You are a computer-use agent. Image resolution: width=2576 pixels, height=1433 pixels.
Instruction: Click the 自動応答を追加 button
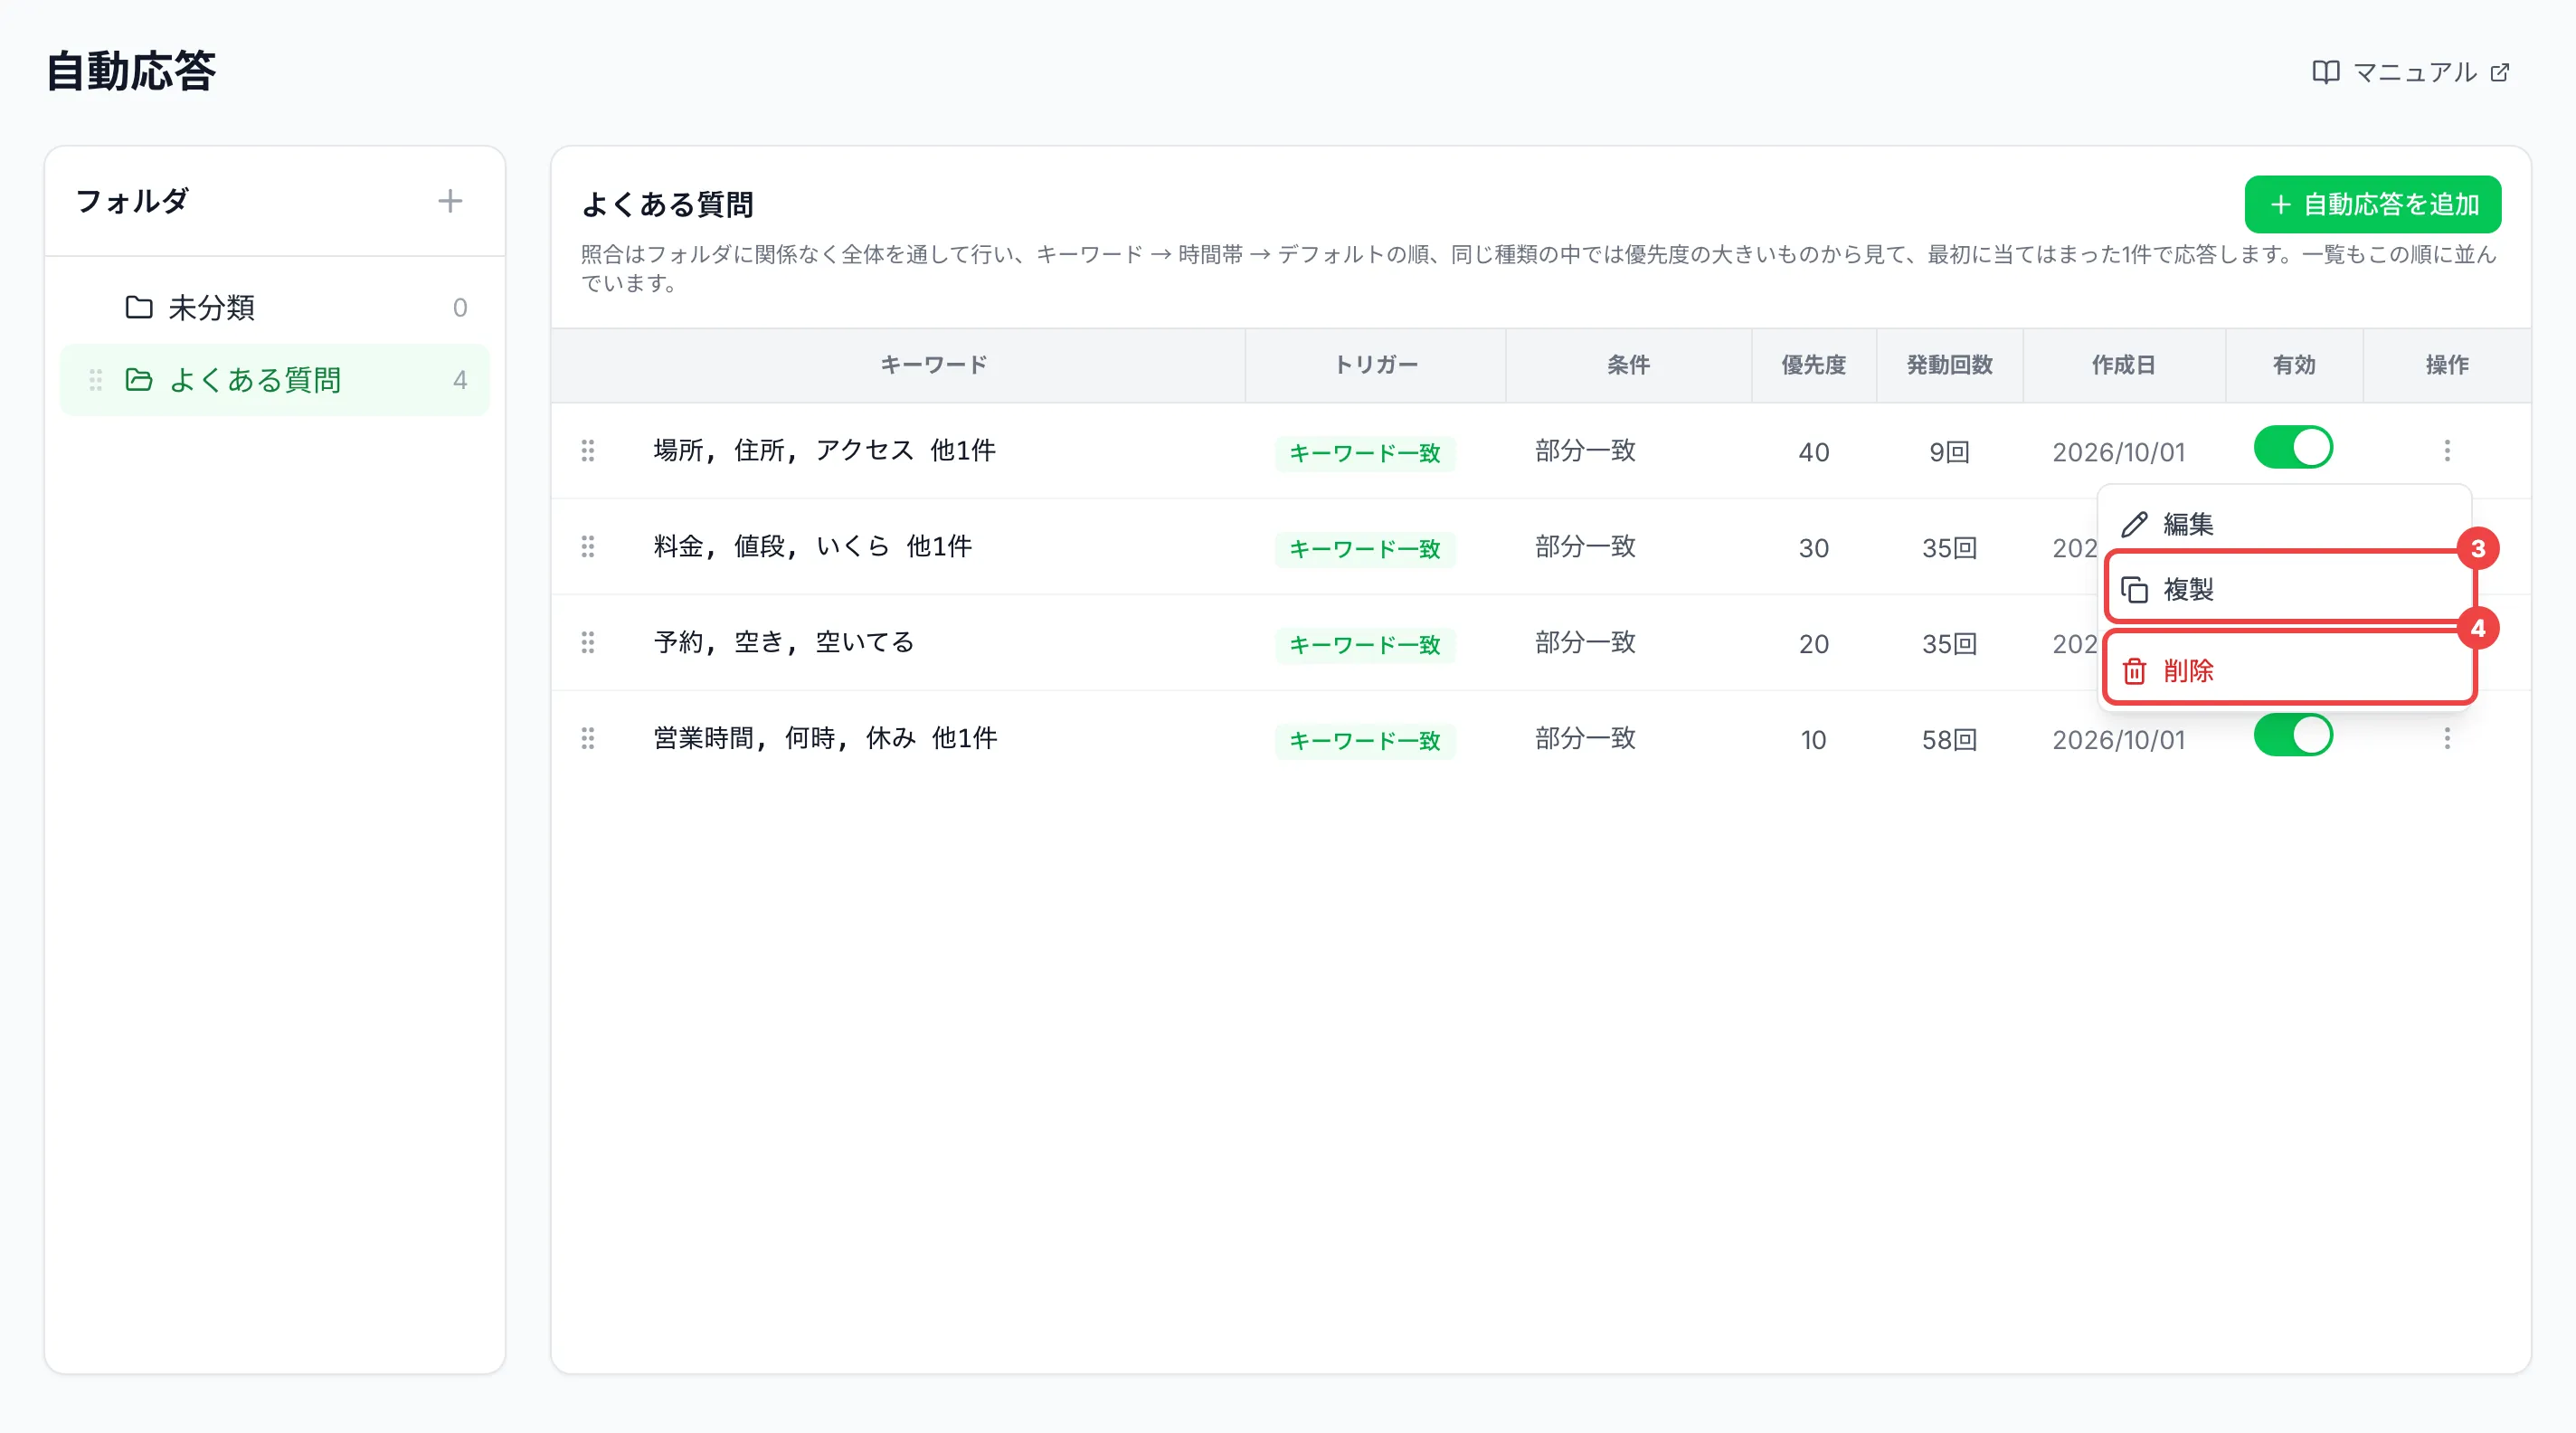point(2373,205)
